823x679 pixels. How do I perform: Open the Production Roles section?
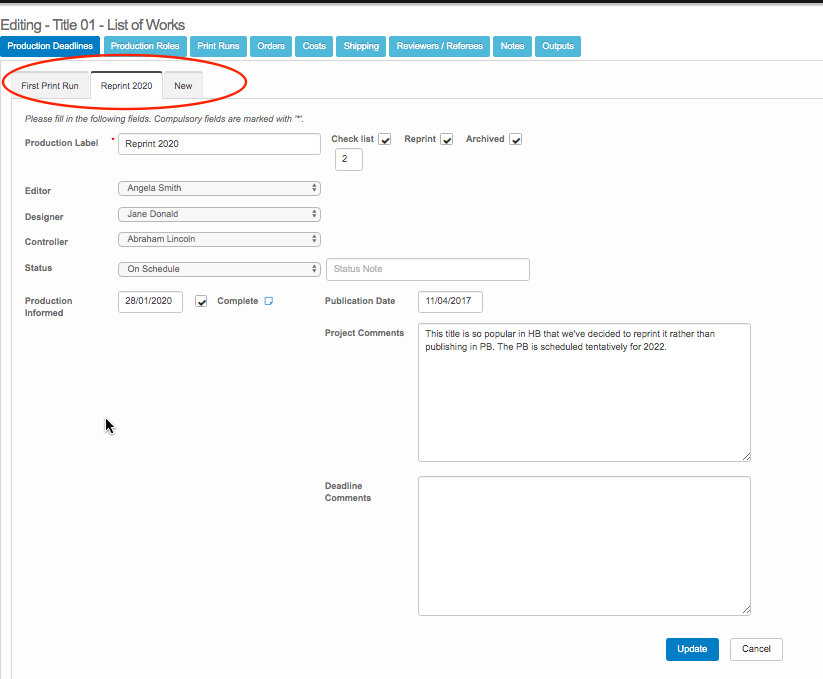click(x=145, y=46)
